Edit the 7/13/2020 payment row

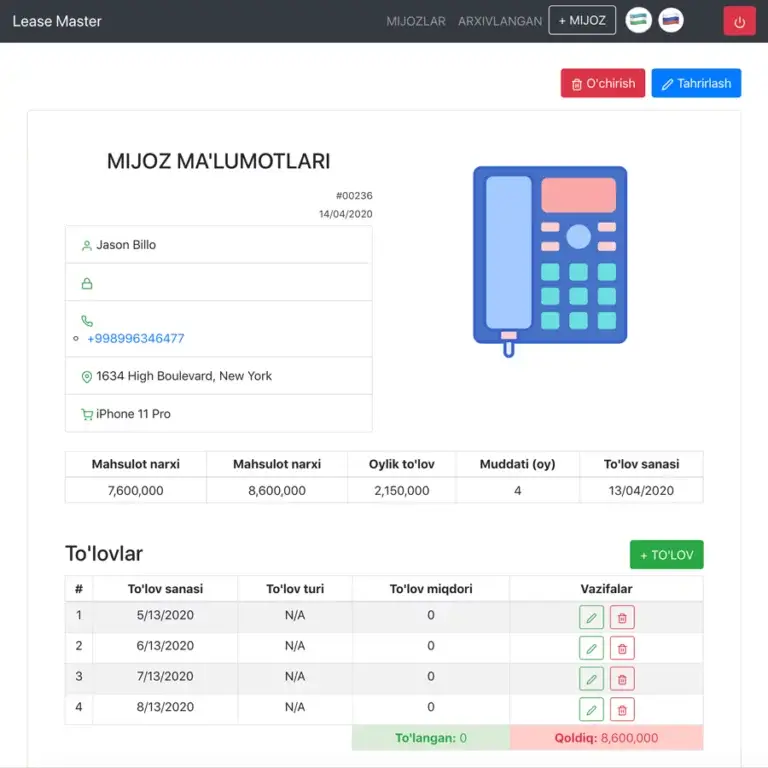point(591,680)
